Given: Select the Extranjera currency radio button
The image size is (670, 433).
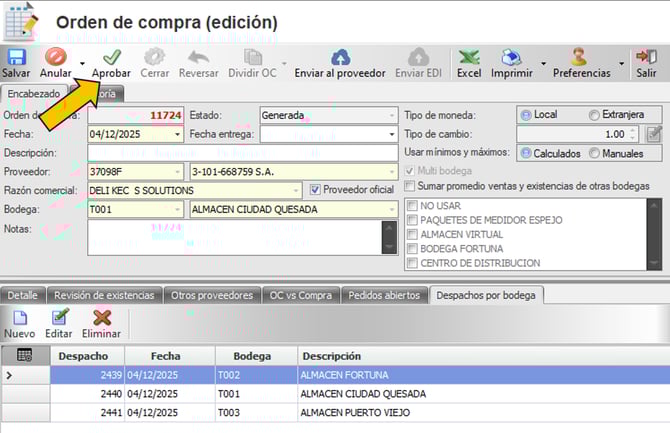Looking at the screenshot, I should 595,115.
